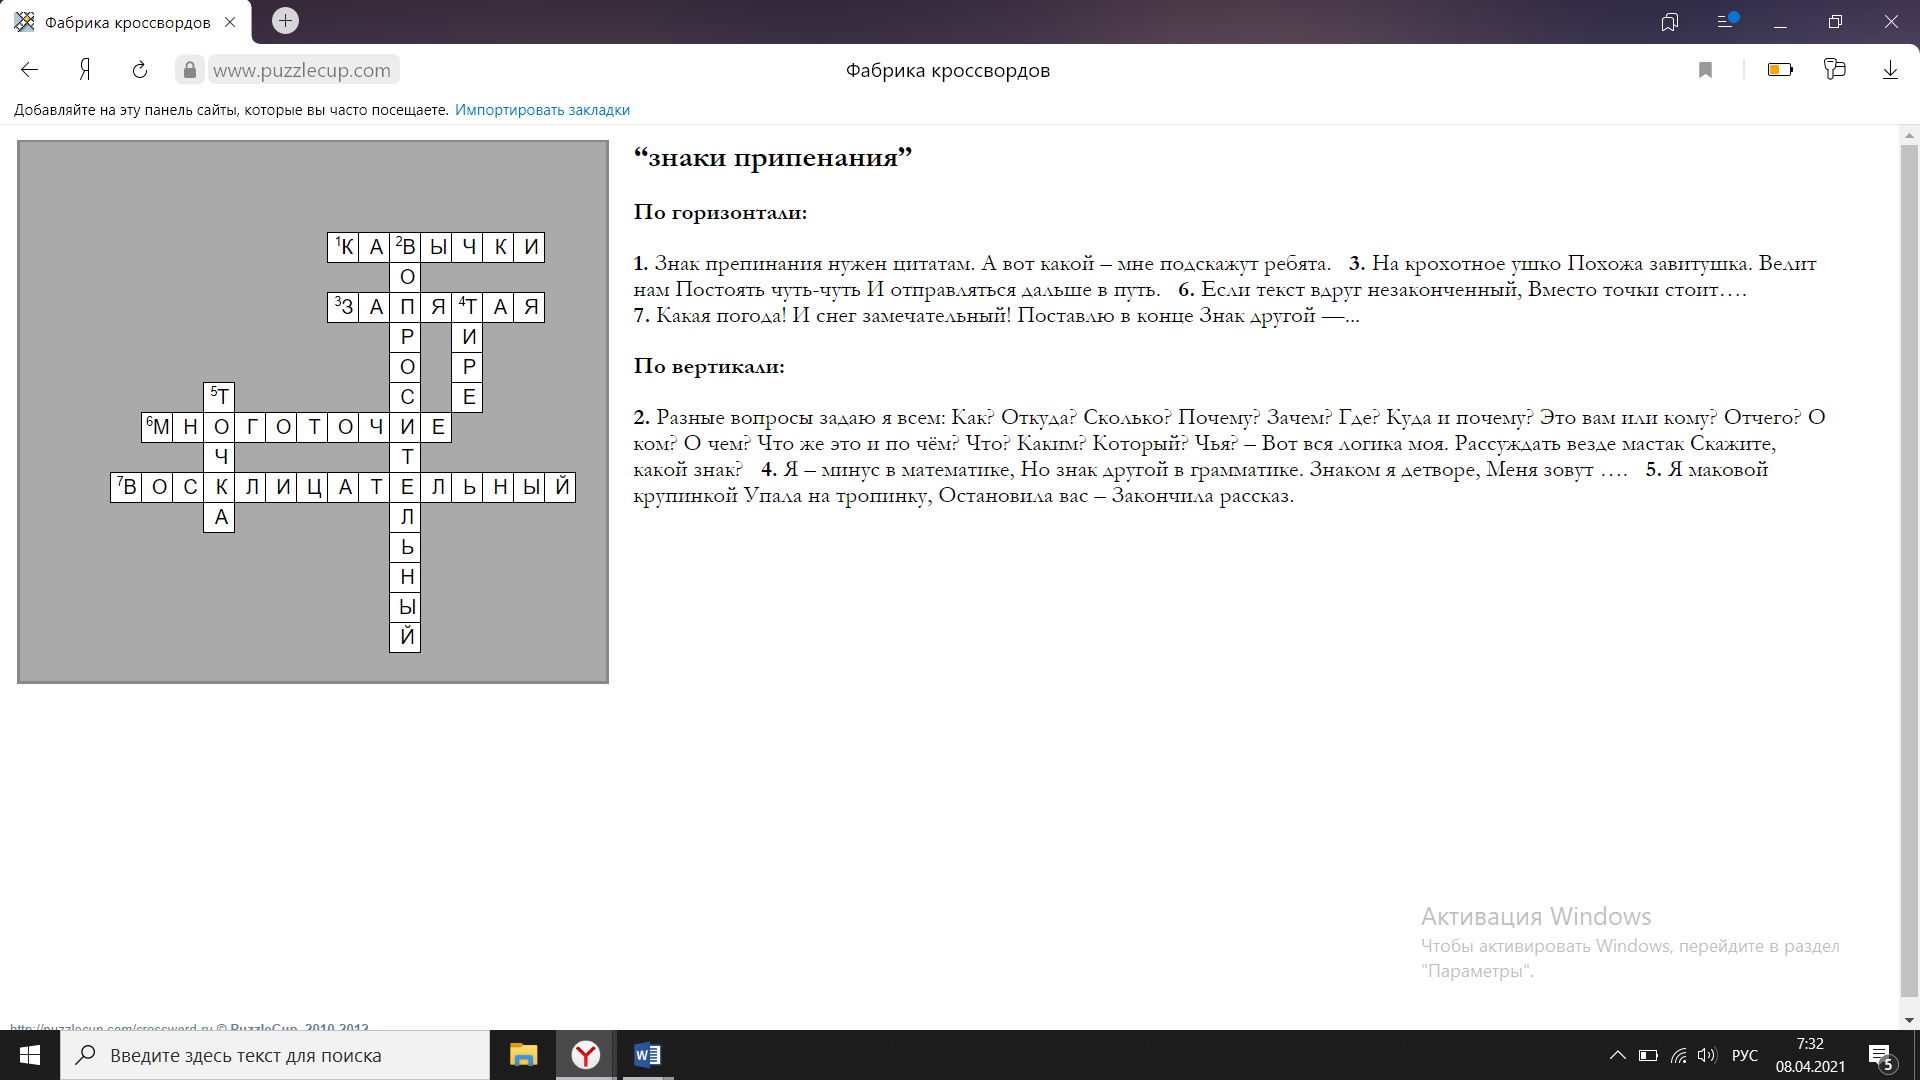
Task: Click the www.puzzlecup.com address field
Action: click(302, 70)
